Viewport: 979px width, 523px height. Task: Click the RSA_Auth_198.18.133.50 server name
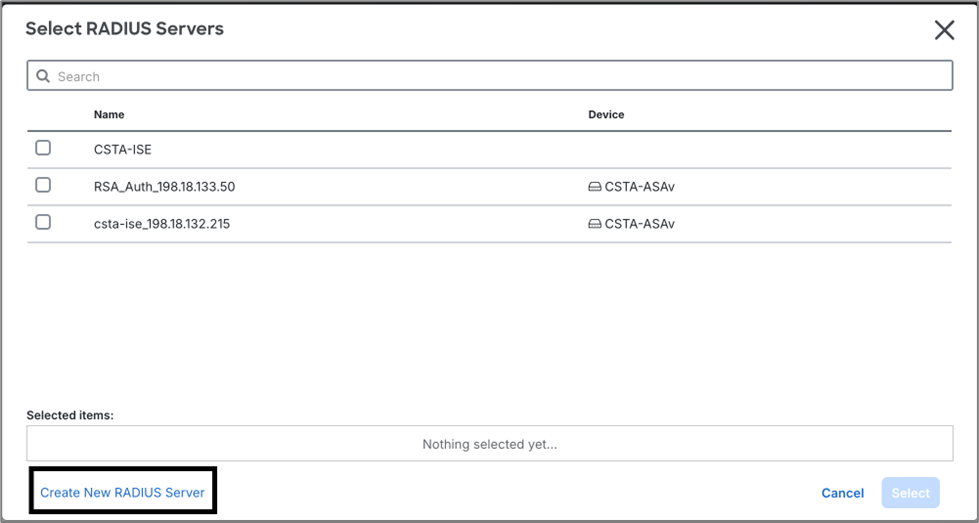(164, 186)
